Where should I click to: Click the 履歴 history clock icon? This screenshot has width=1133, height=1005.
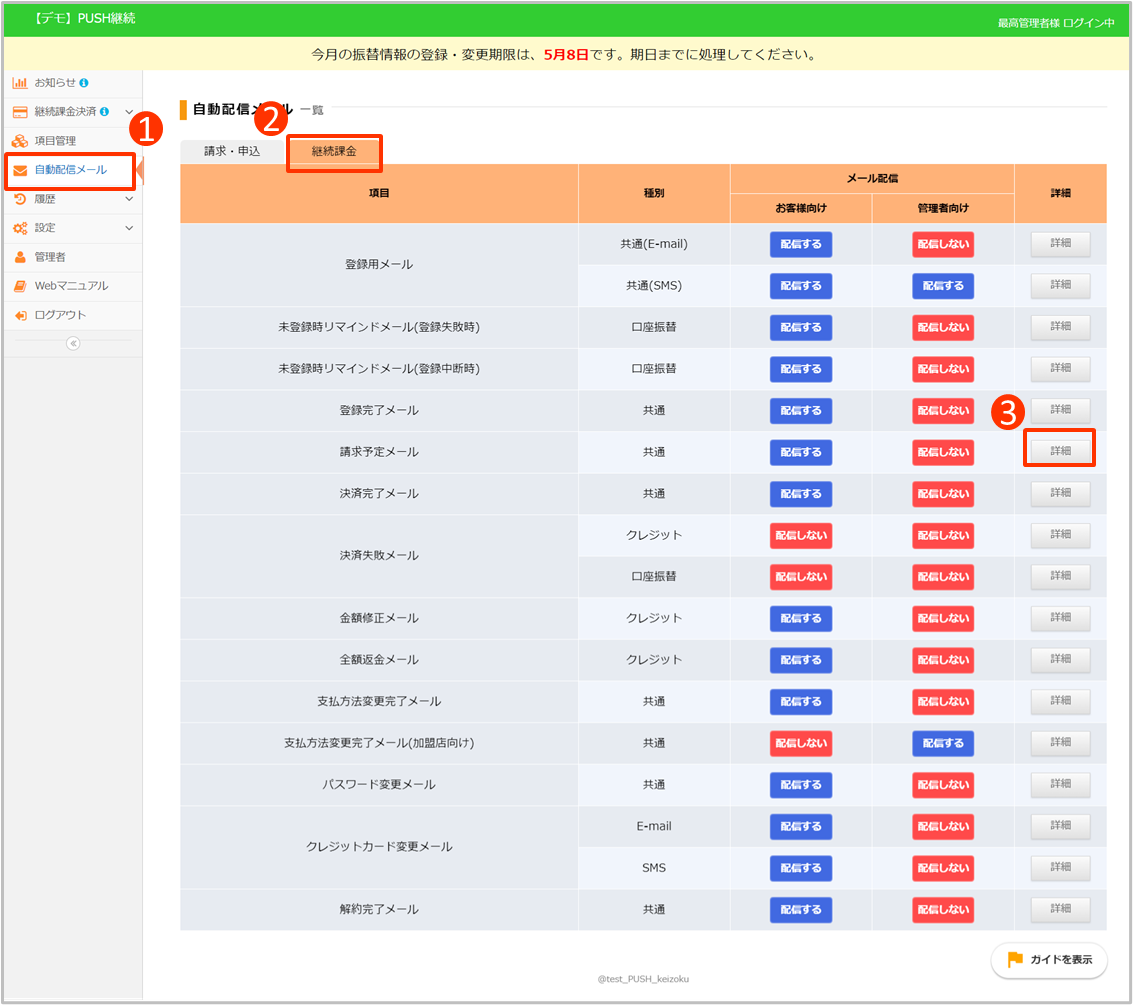pyautogui.click(x=20, y=199)
